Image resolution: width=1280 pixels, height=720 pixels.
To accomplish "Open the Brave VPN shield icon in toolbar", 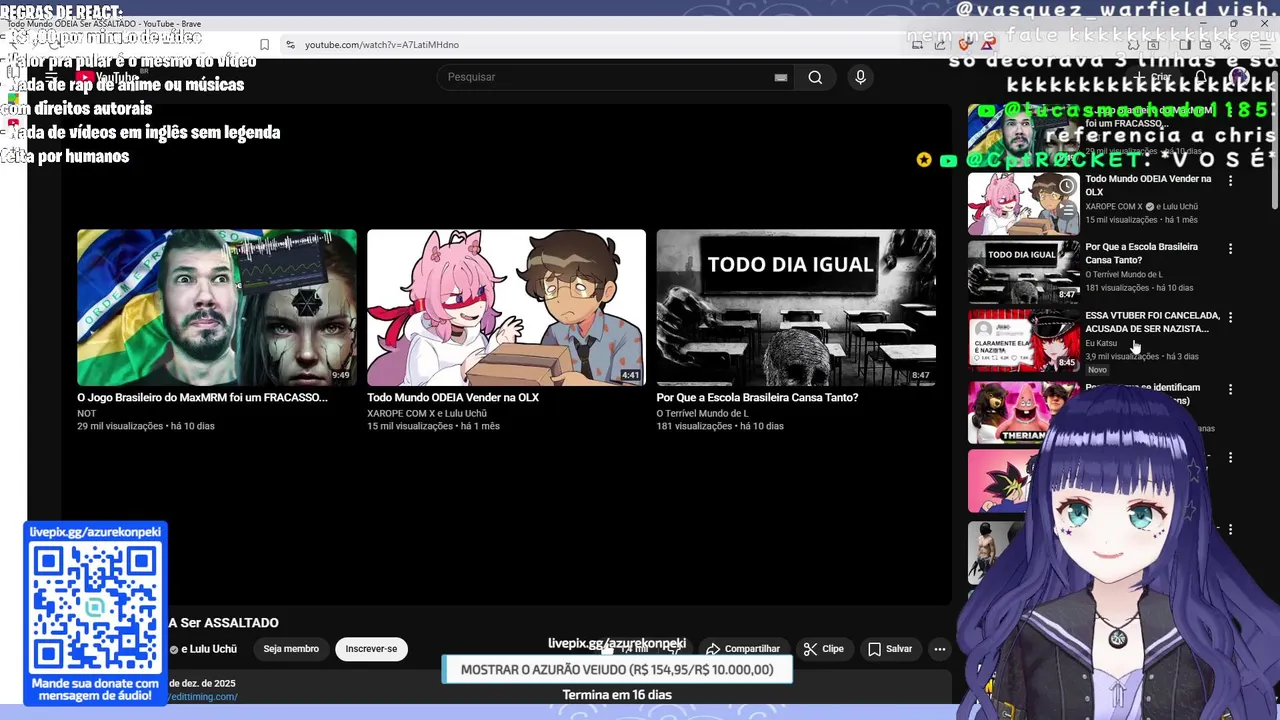I will click(1245, 44).
